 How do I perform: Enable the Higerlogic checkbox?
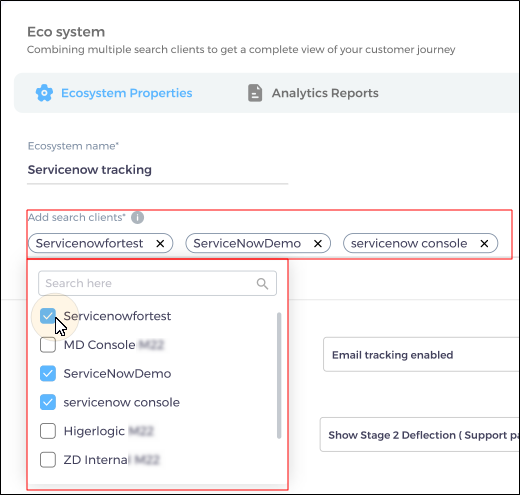pyautogui.click(x=48, y=431)
